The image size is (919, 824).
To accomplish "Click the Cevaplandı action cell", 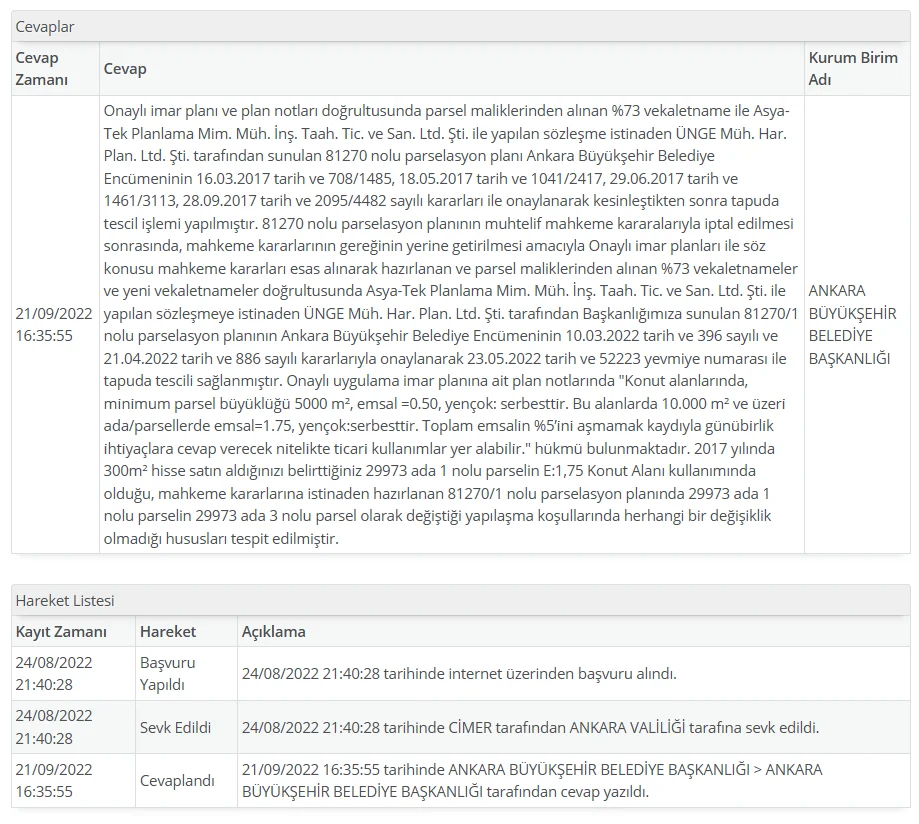I will click(177, 780).
